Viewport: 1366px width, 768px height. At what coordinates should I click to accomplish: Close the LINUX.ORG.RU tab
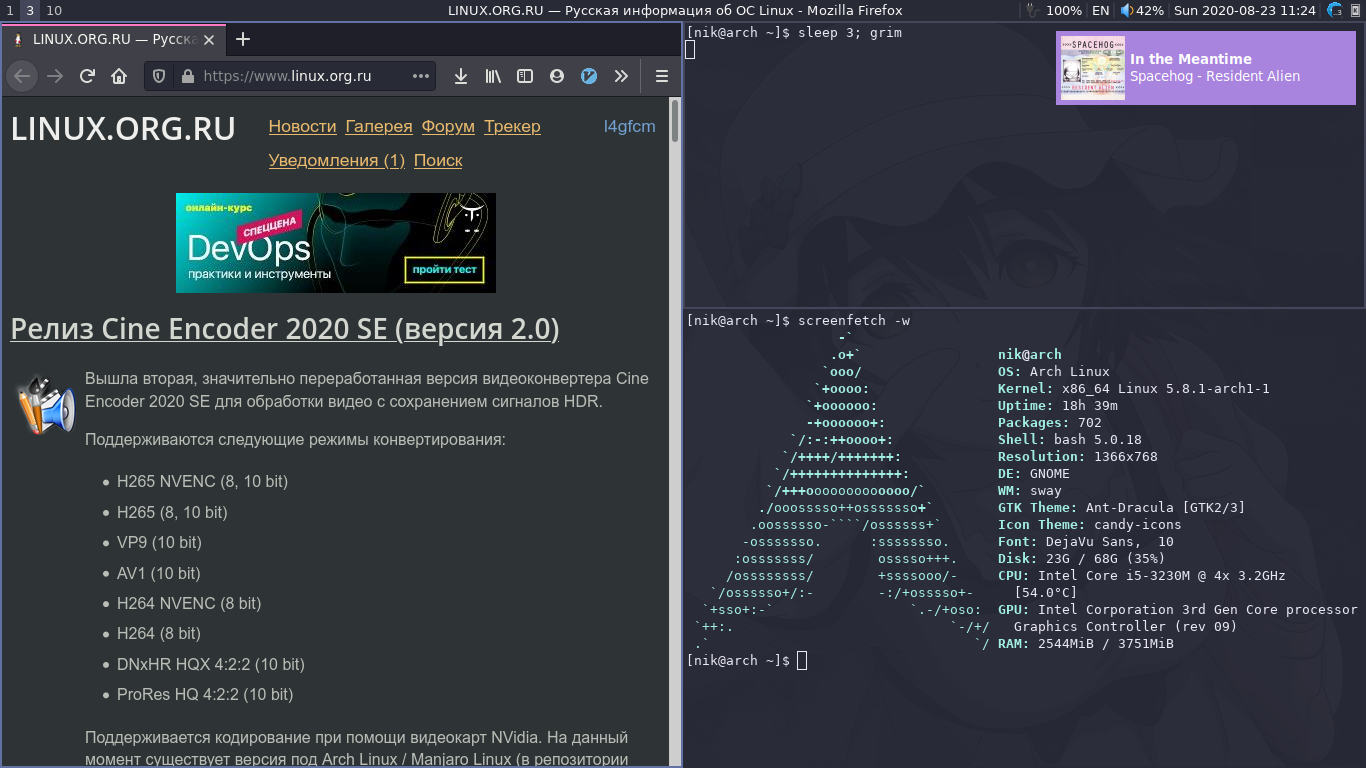coord(210,39)
